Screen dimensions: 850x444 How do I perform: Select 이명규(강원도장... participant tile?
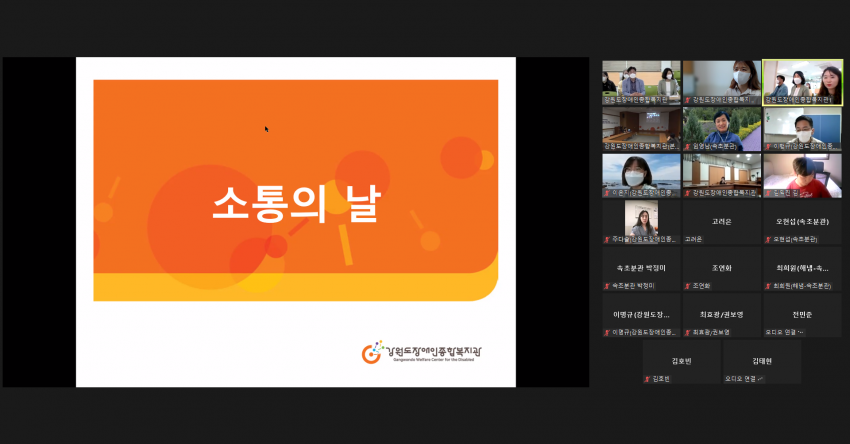point(641,315)
